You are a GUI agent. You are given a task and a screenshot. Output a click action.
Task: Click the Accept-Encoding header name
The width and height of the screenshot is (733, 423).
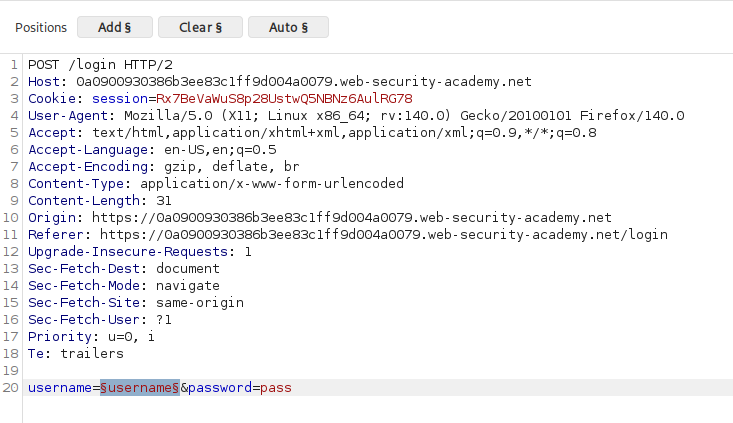tap(88, 166)
